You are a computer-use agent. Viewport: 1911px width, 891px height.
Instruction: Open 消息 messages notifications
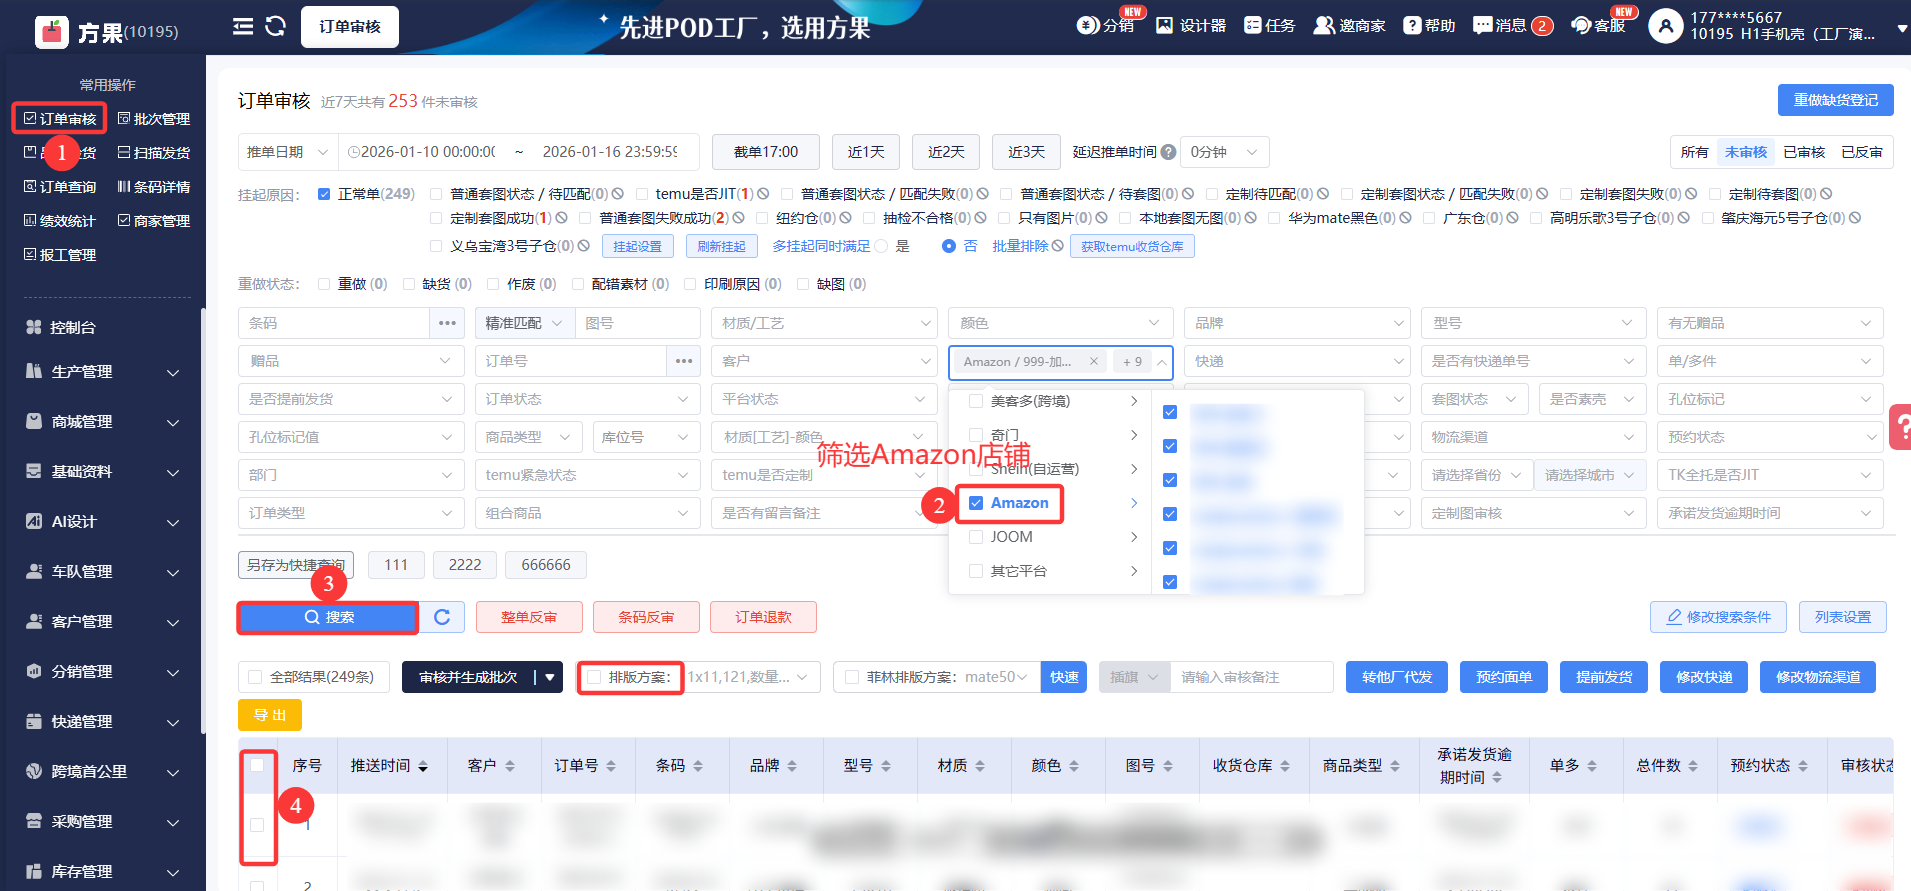pyautogui.click(x=1512, y=25)
